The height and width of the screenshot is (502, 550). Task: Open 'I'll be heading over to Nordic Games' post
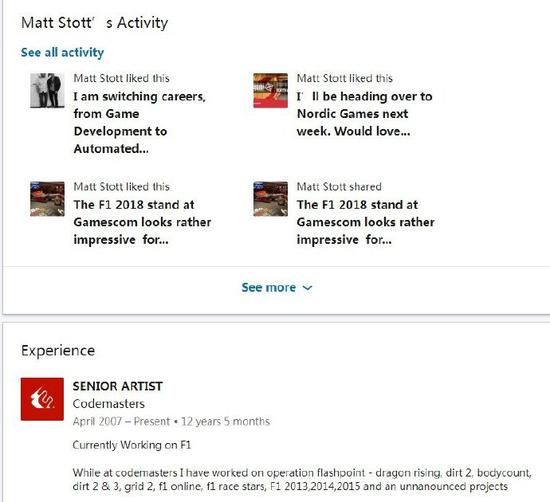coord(364,114)
